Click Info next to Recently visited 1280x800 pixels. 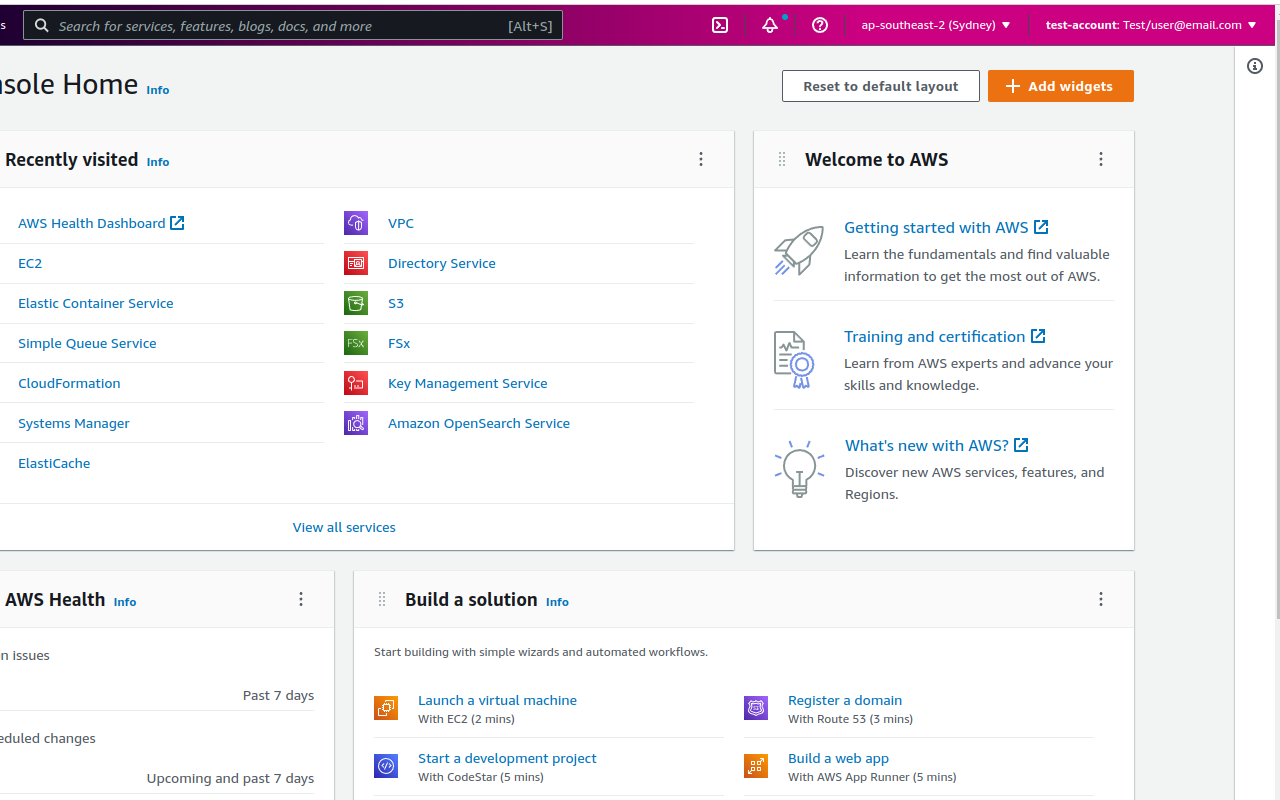tap(158, 162)
